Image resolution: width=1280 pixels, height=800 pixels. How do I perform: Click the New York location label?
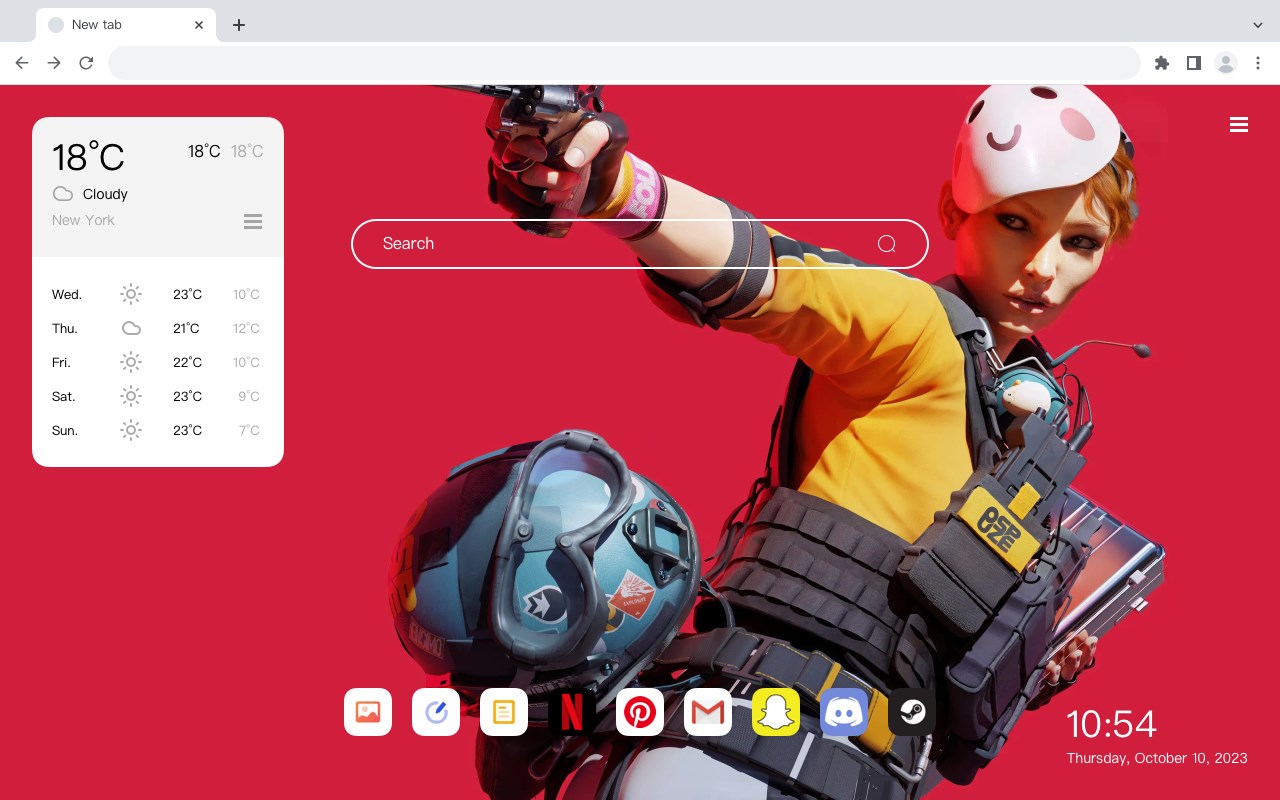click(83, 220)
